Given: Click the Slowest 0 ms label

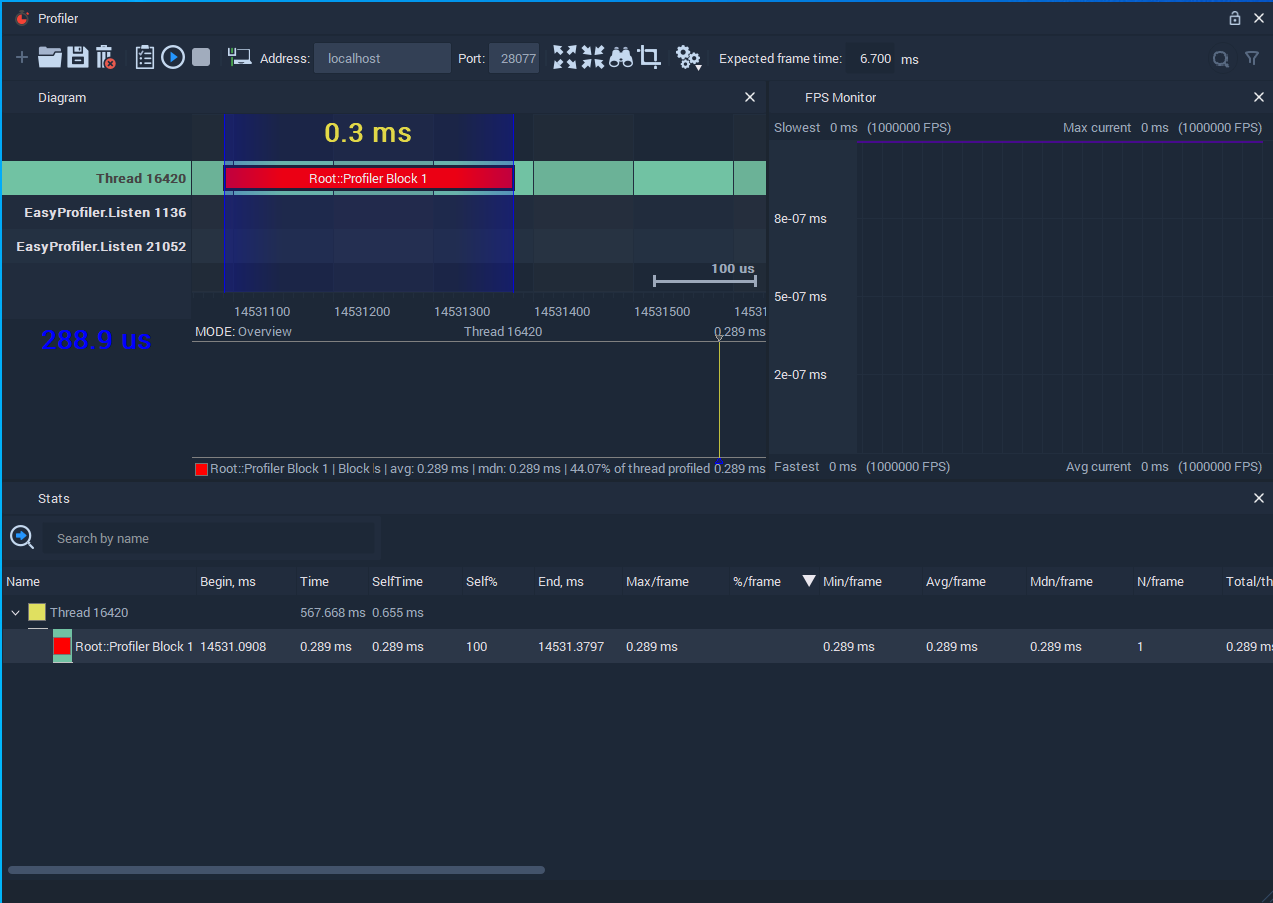Looking at the screenshot, I should (x=816, y=128).
